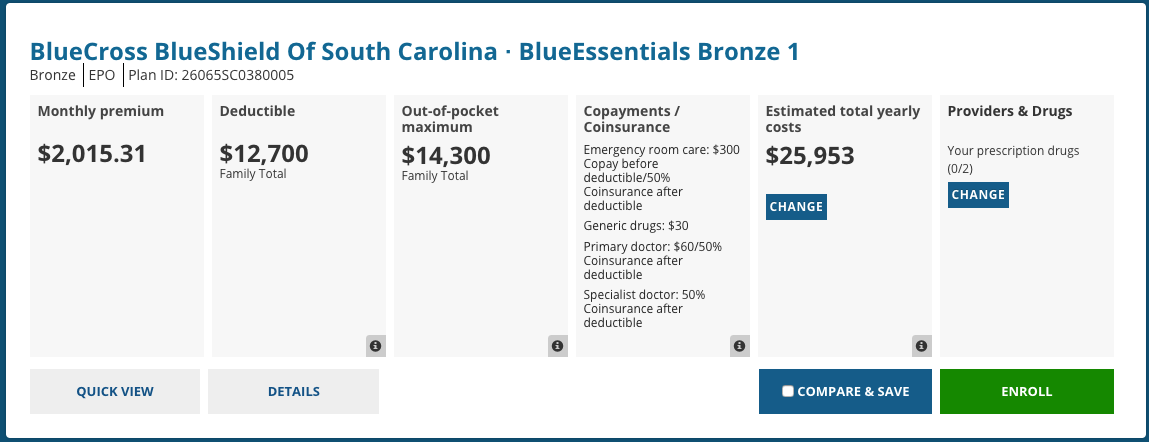The height and width of the screenshot is (442, 1149).
Task: Click the $14,300 out-of-pocket maximum amount
Action: [x=446, y=156]
